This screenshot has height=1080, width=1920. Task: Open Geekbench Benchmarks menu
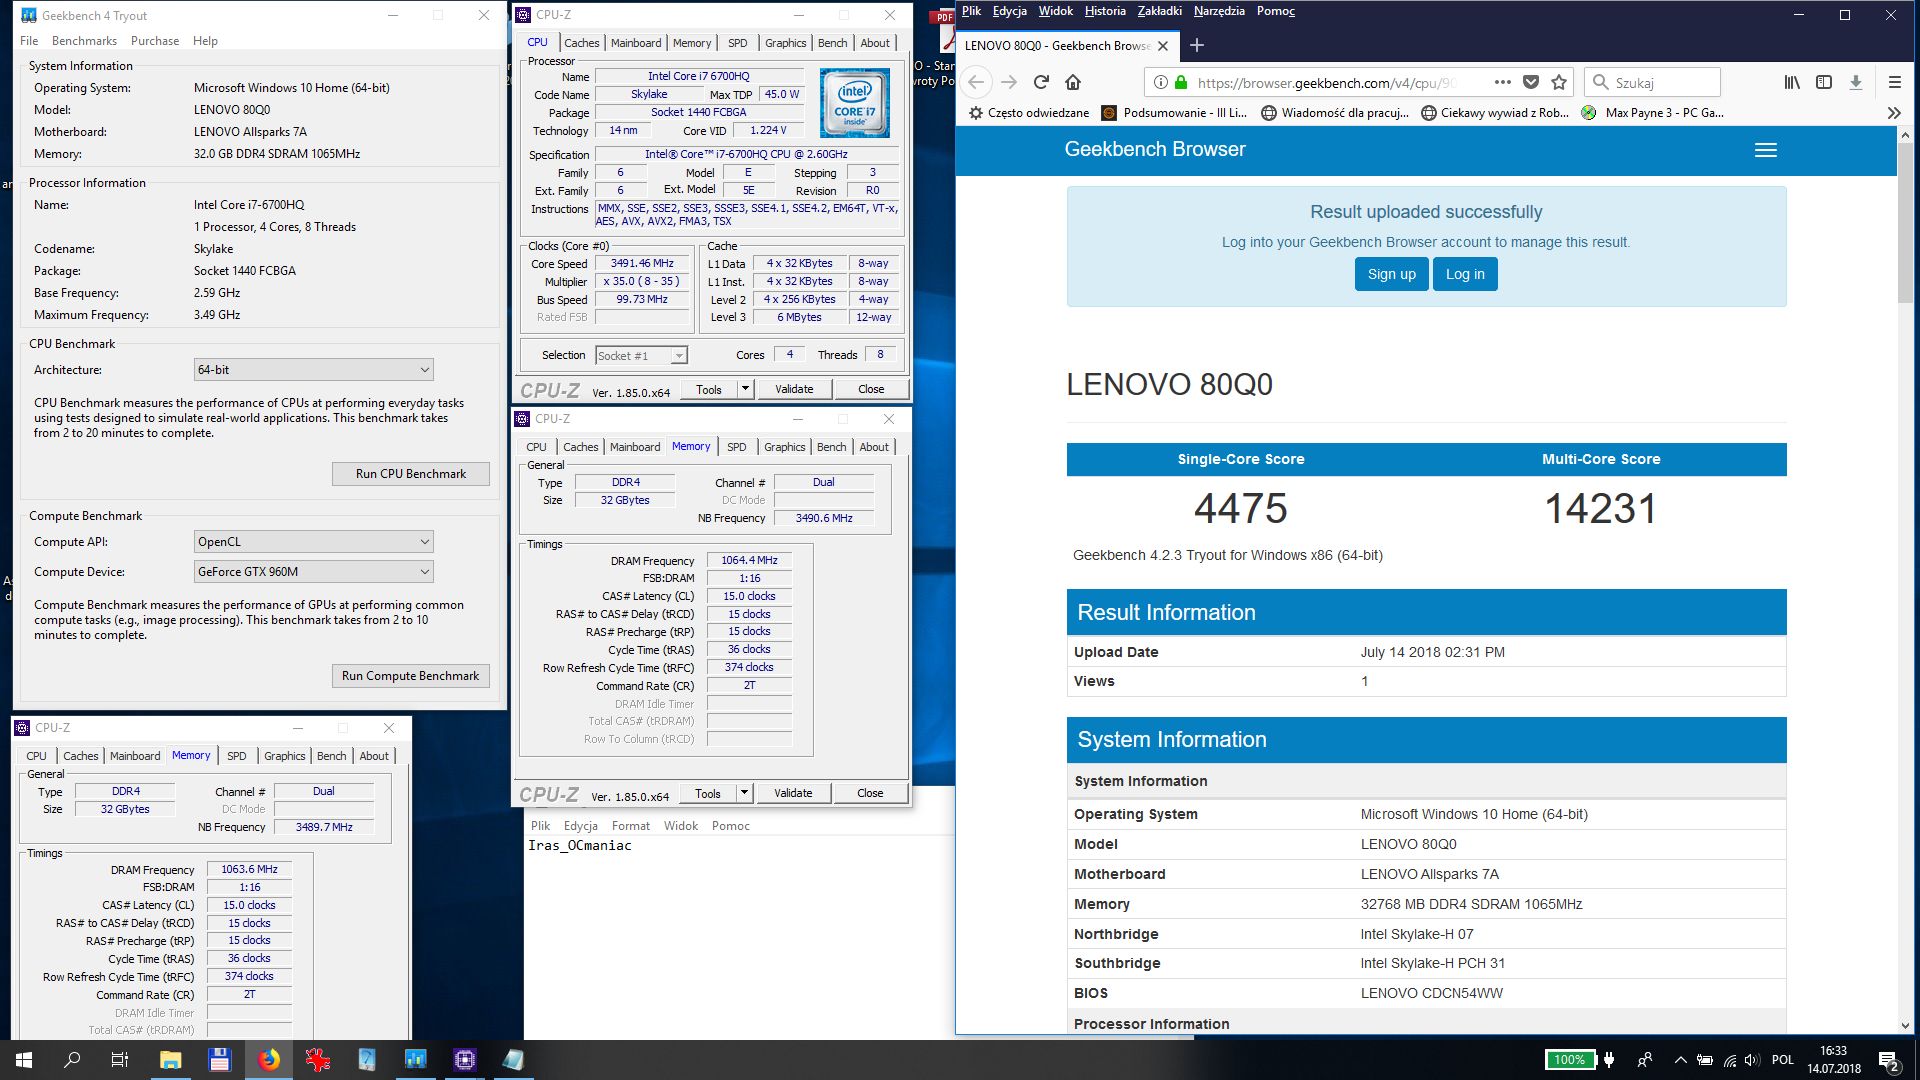(x=84, y=41)
